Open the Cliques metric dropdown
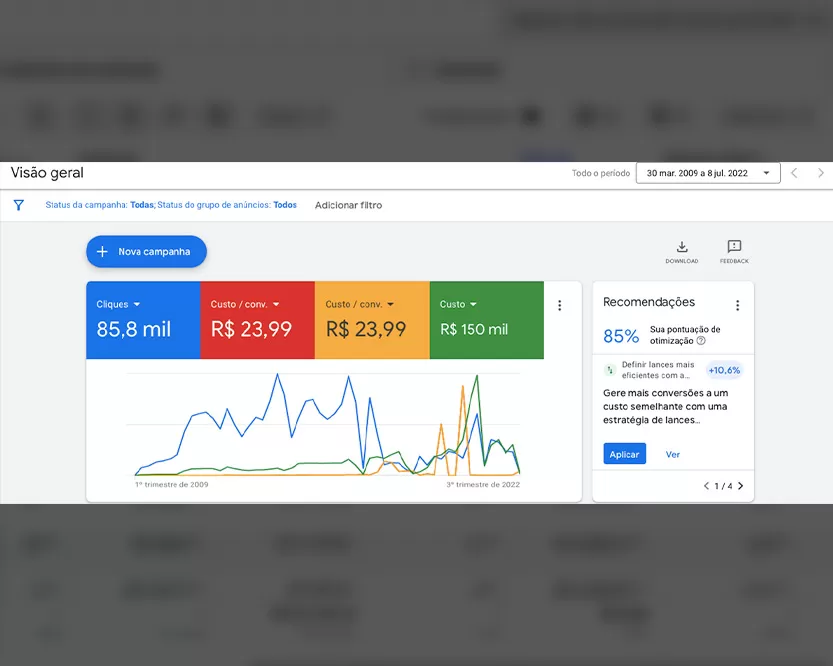833x666 pixels. coord(137,304)
